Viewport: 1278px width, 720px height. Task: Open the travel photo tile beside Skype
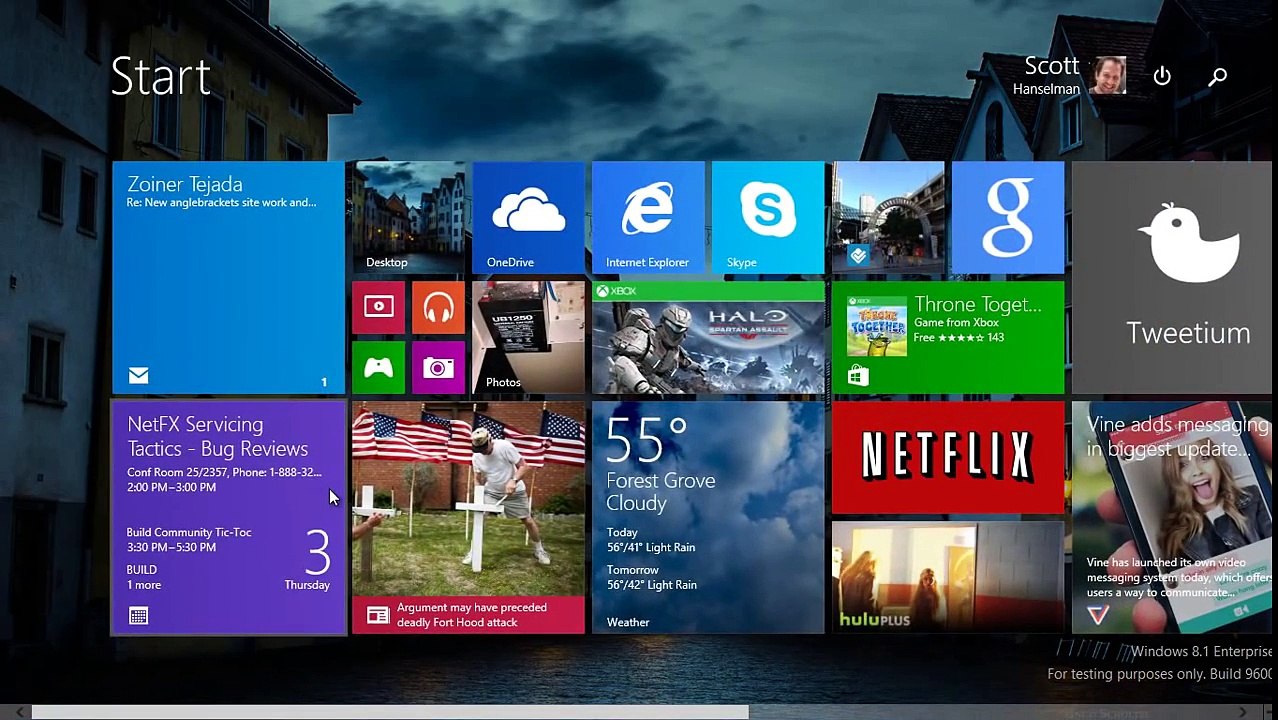(x=888, y=218)
